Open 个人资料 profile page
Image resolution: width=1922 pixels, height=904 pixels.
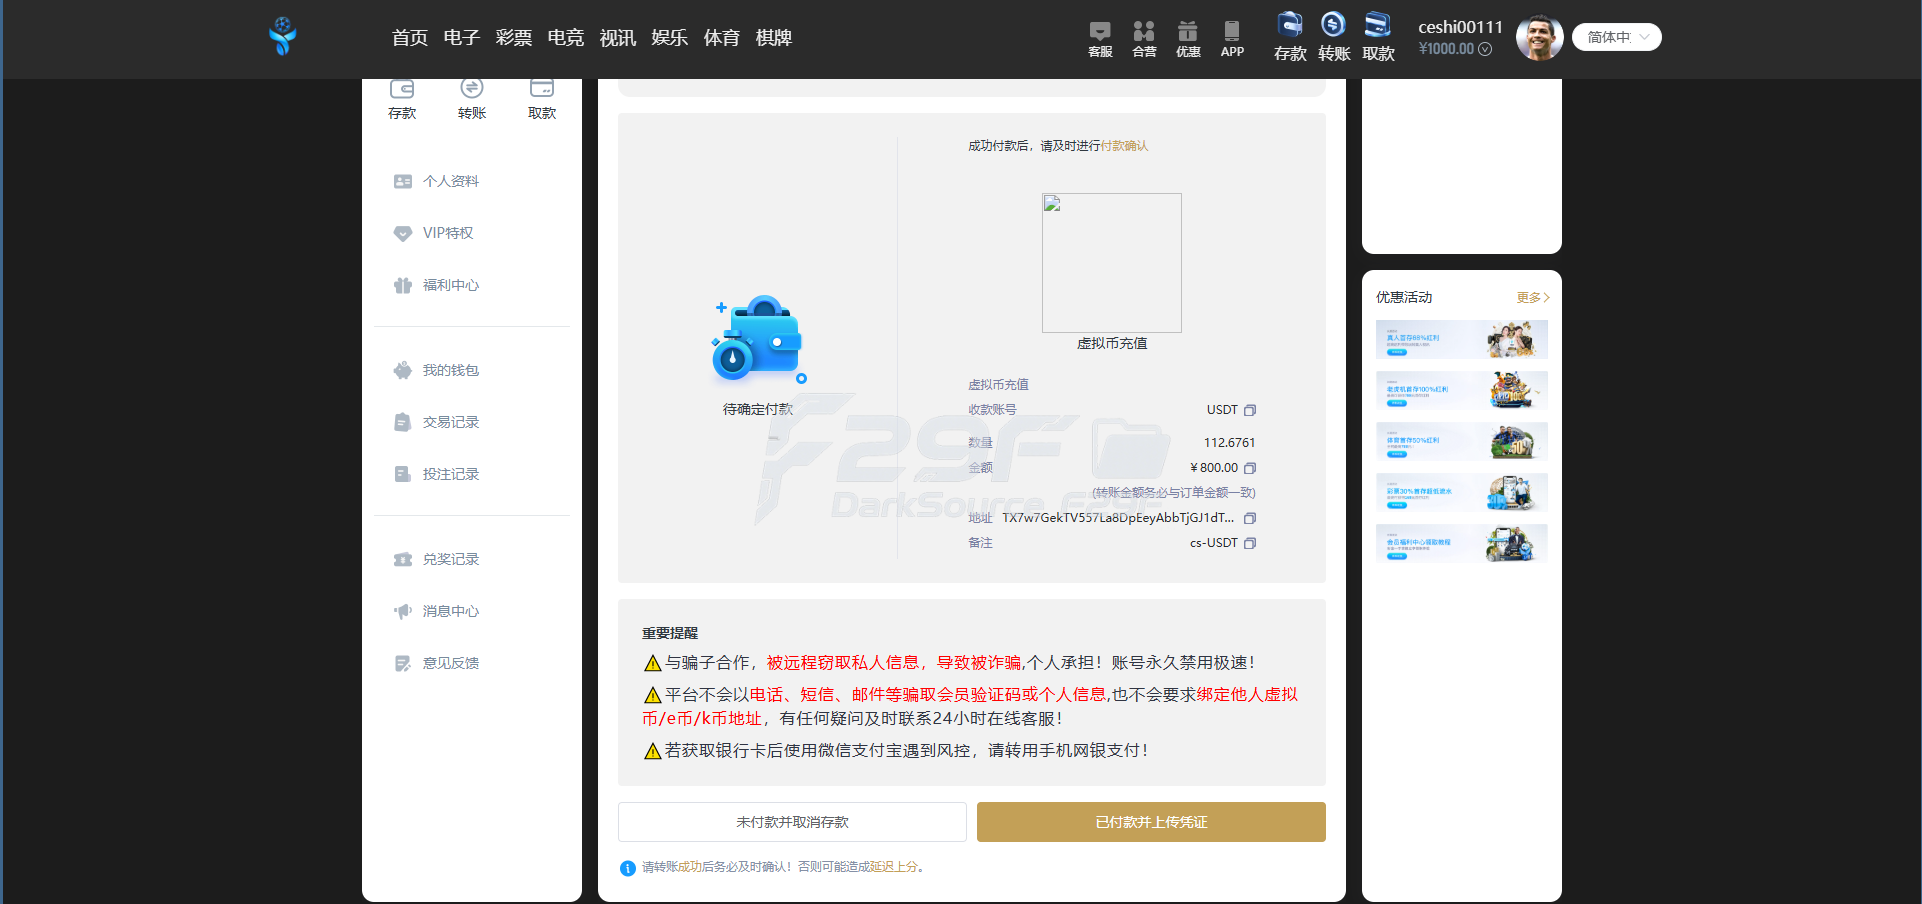pyautogui.click(x=437, y=181)
